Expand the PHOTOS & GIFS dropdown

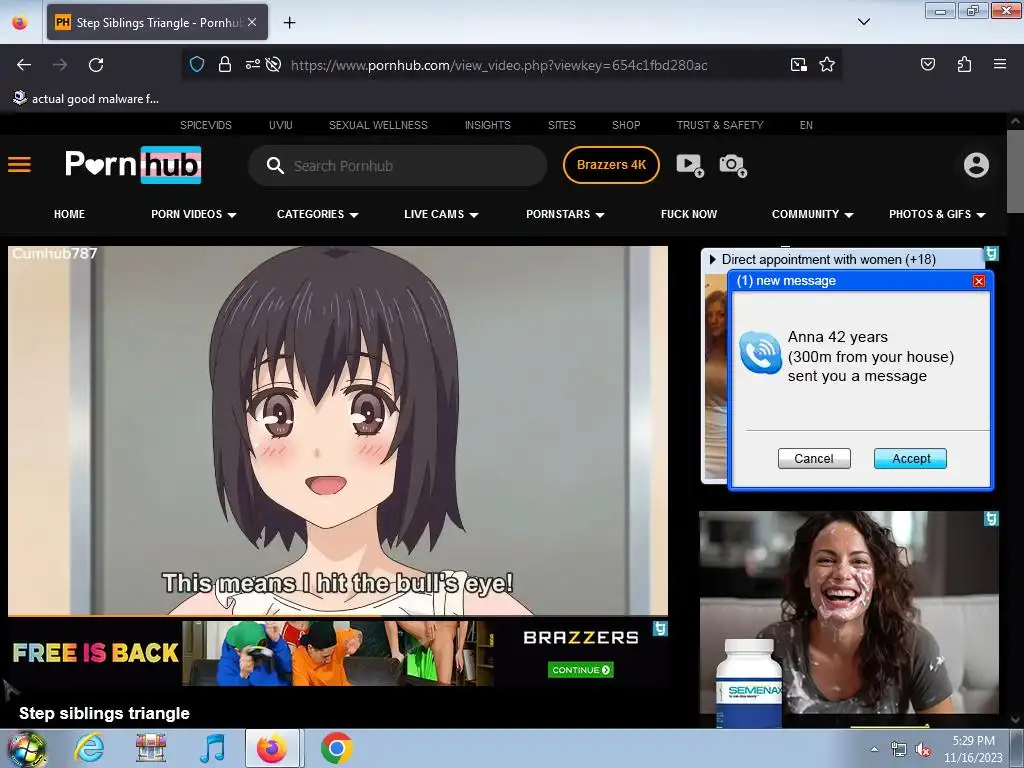pos(937,214)
